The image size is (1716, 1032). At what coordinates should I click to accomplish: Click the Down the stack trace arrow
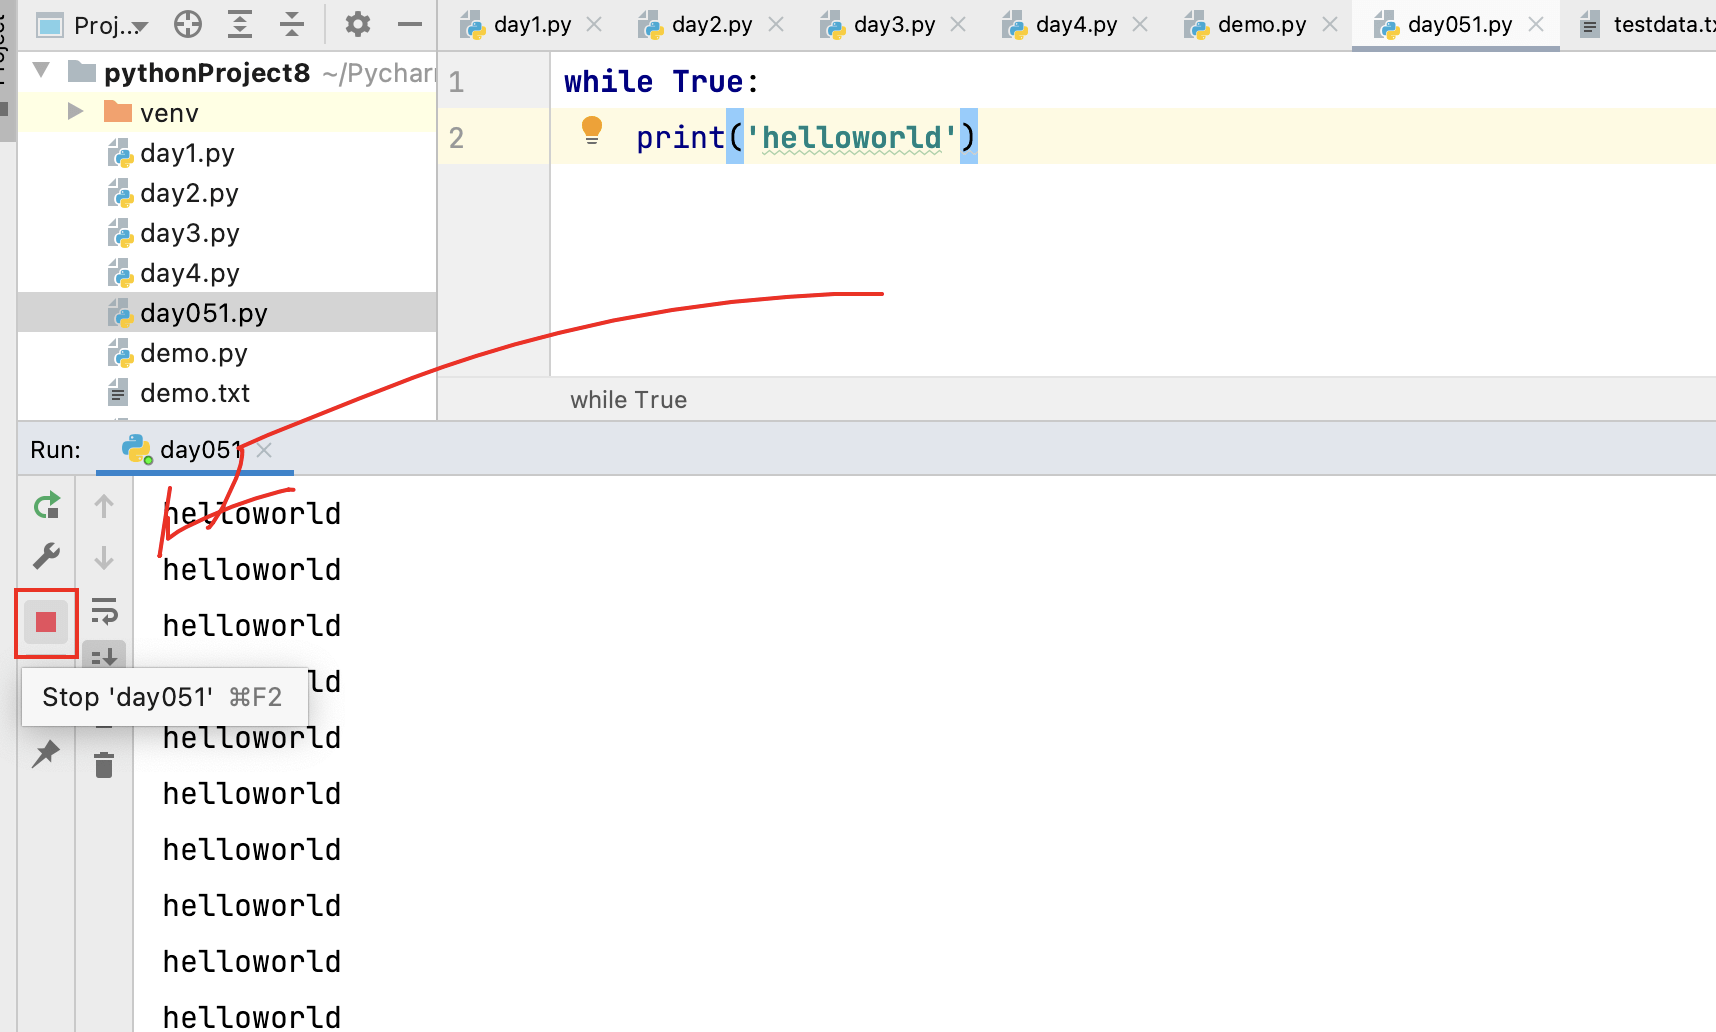click(x=104, y=558)
